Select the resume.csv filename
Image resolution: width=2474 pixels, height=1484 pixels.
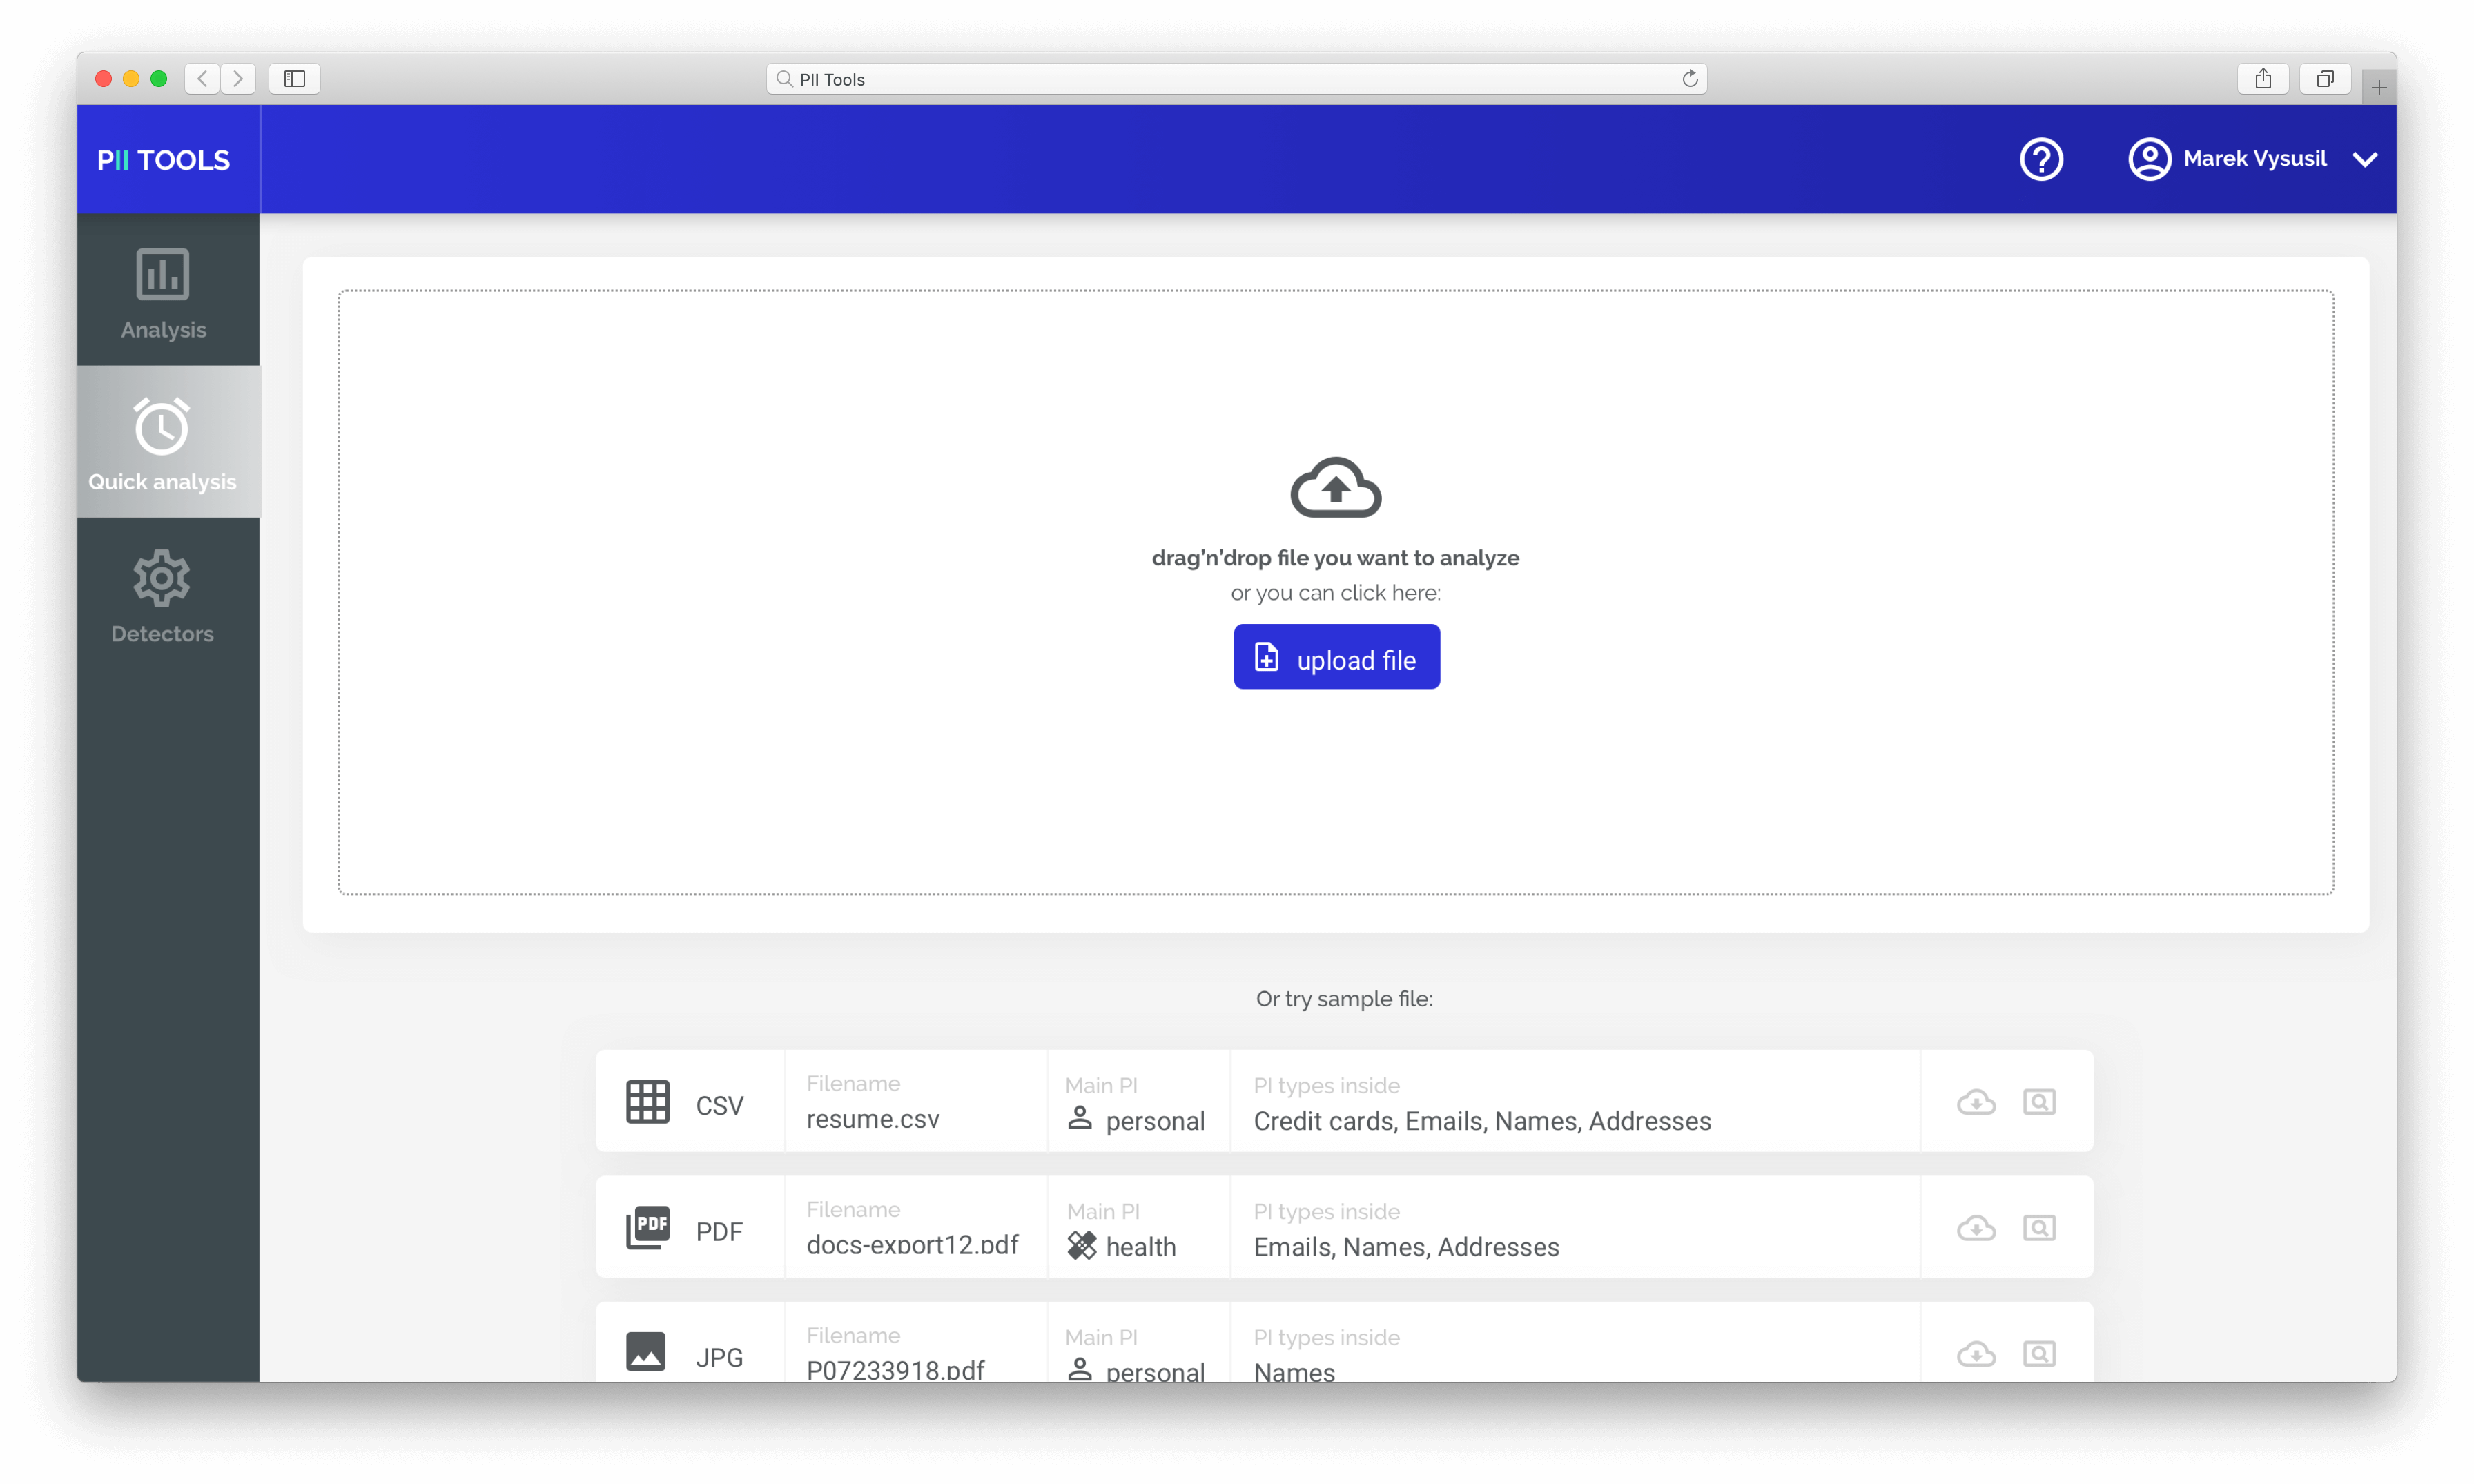click(x=873, y=1119)
